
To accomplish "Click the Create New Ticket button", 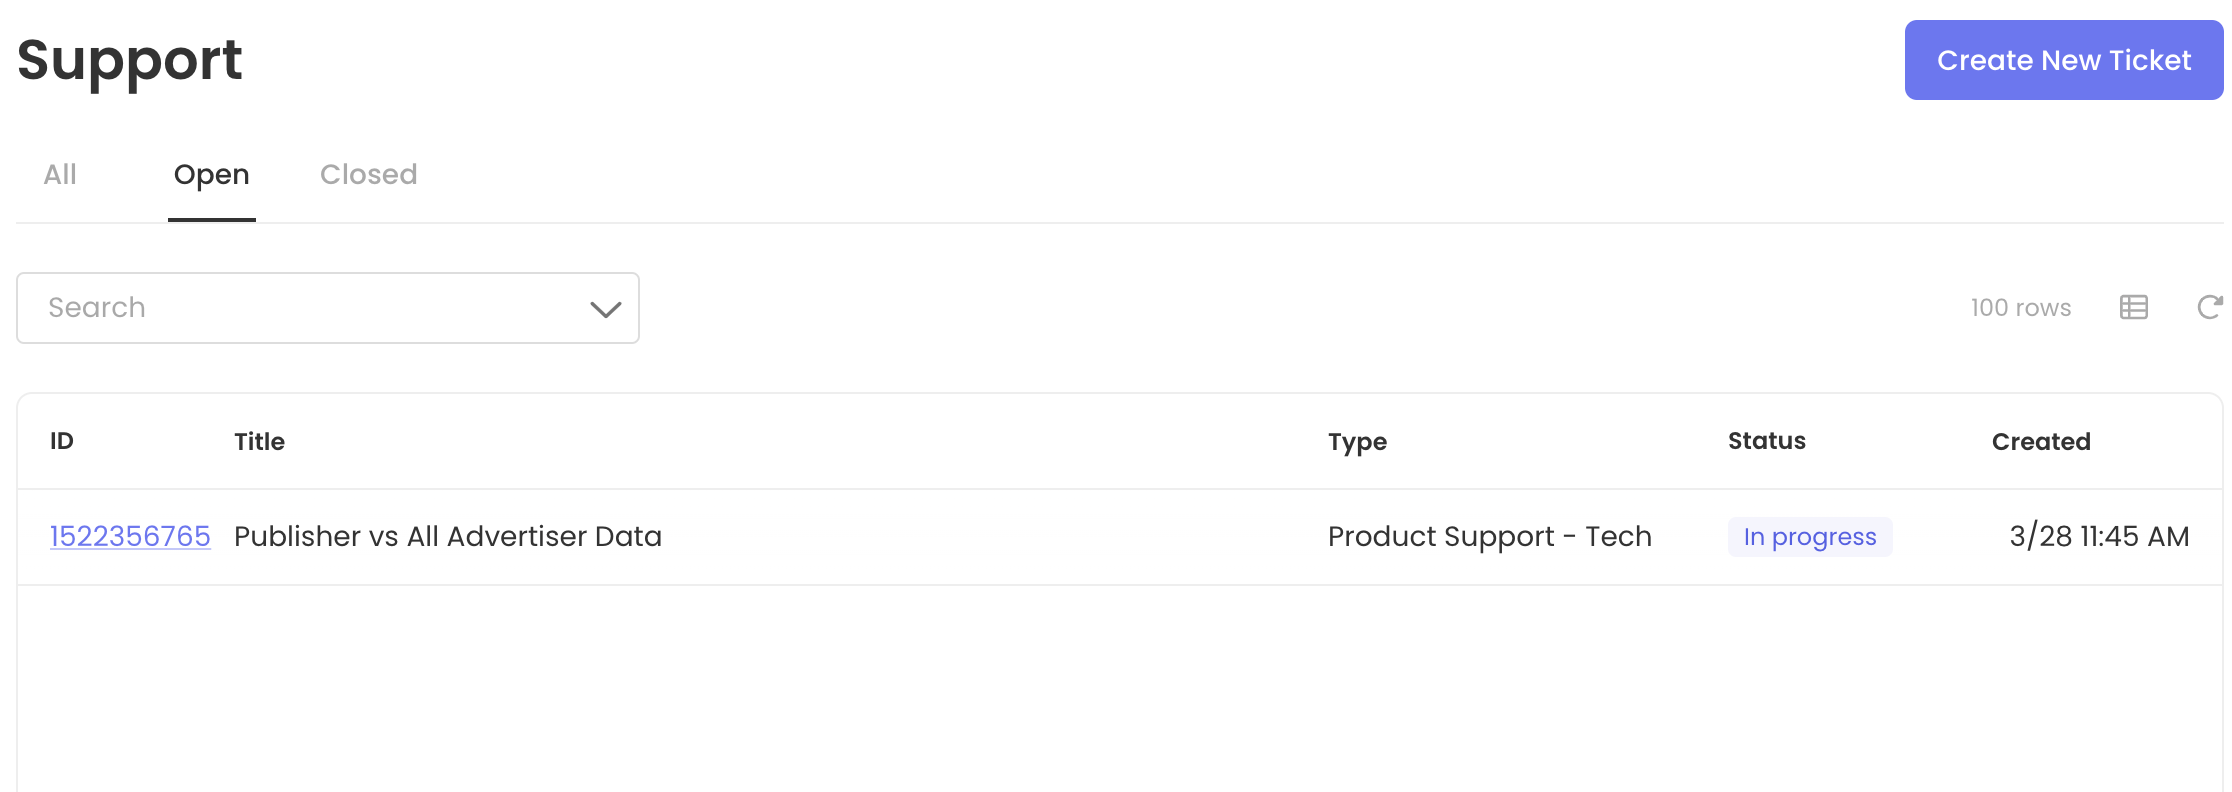I will (x=2063, y=60).
